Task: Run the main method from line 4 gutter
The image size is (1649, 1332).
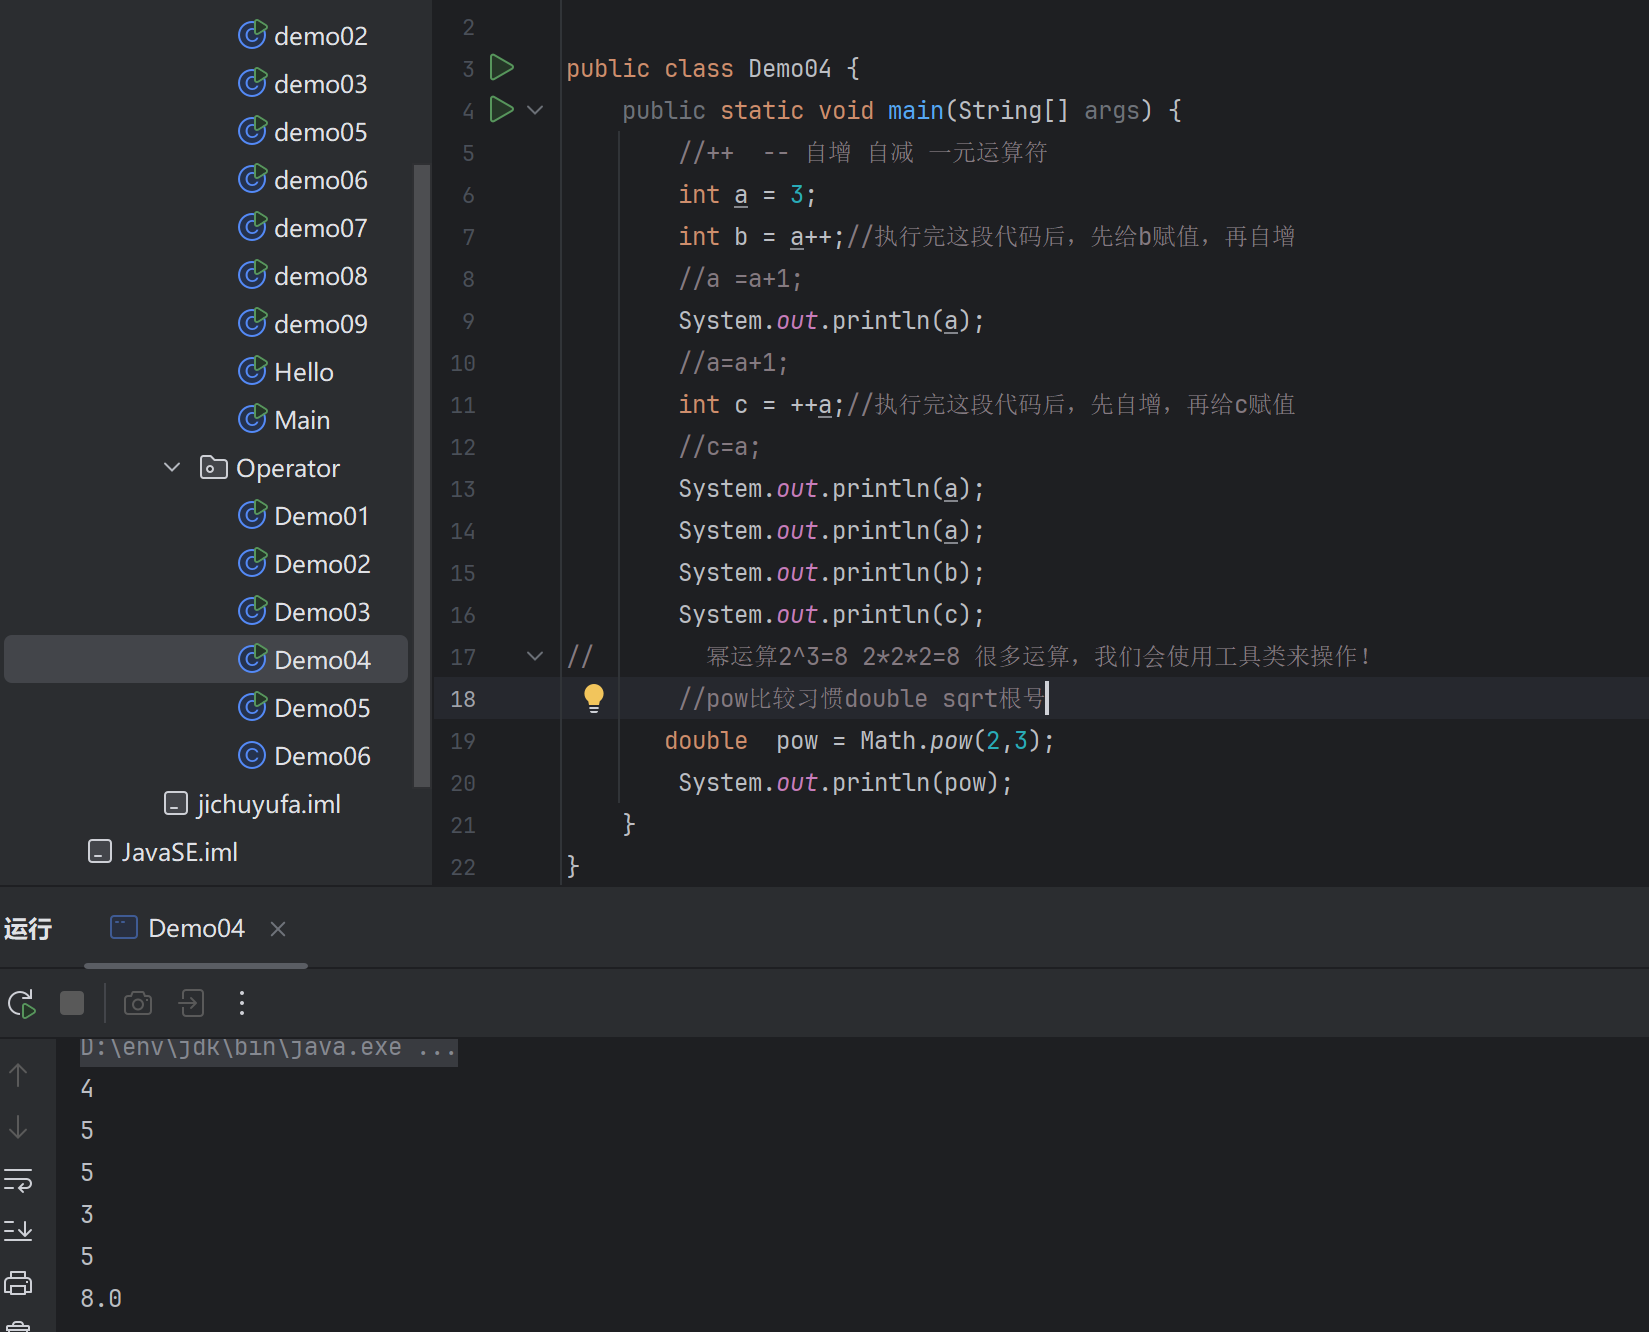Action: click(x=501, y=110)
